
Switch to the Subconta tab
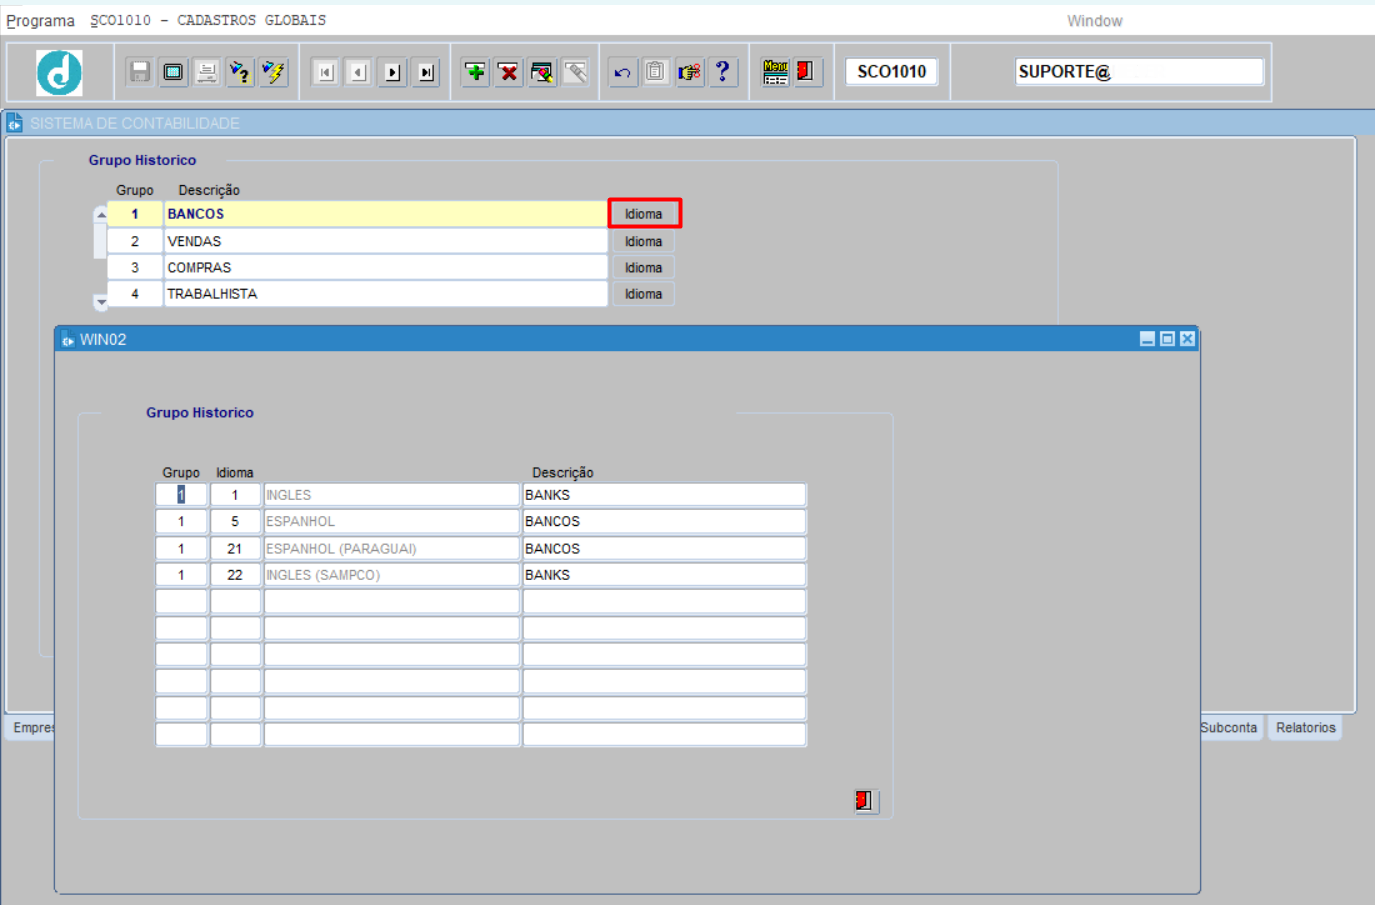pos(1229,728)
